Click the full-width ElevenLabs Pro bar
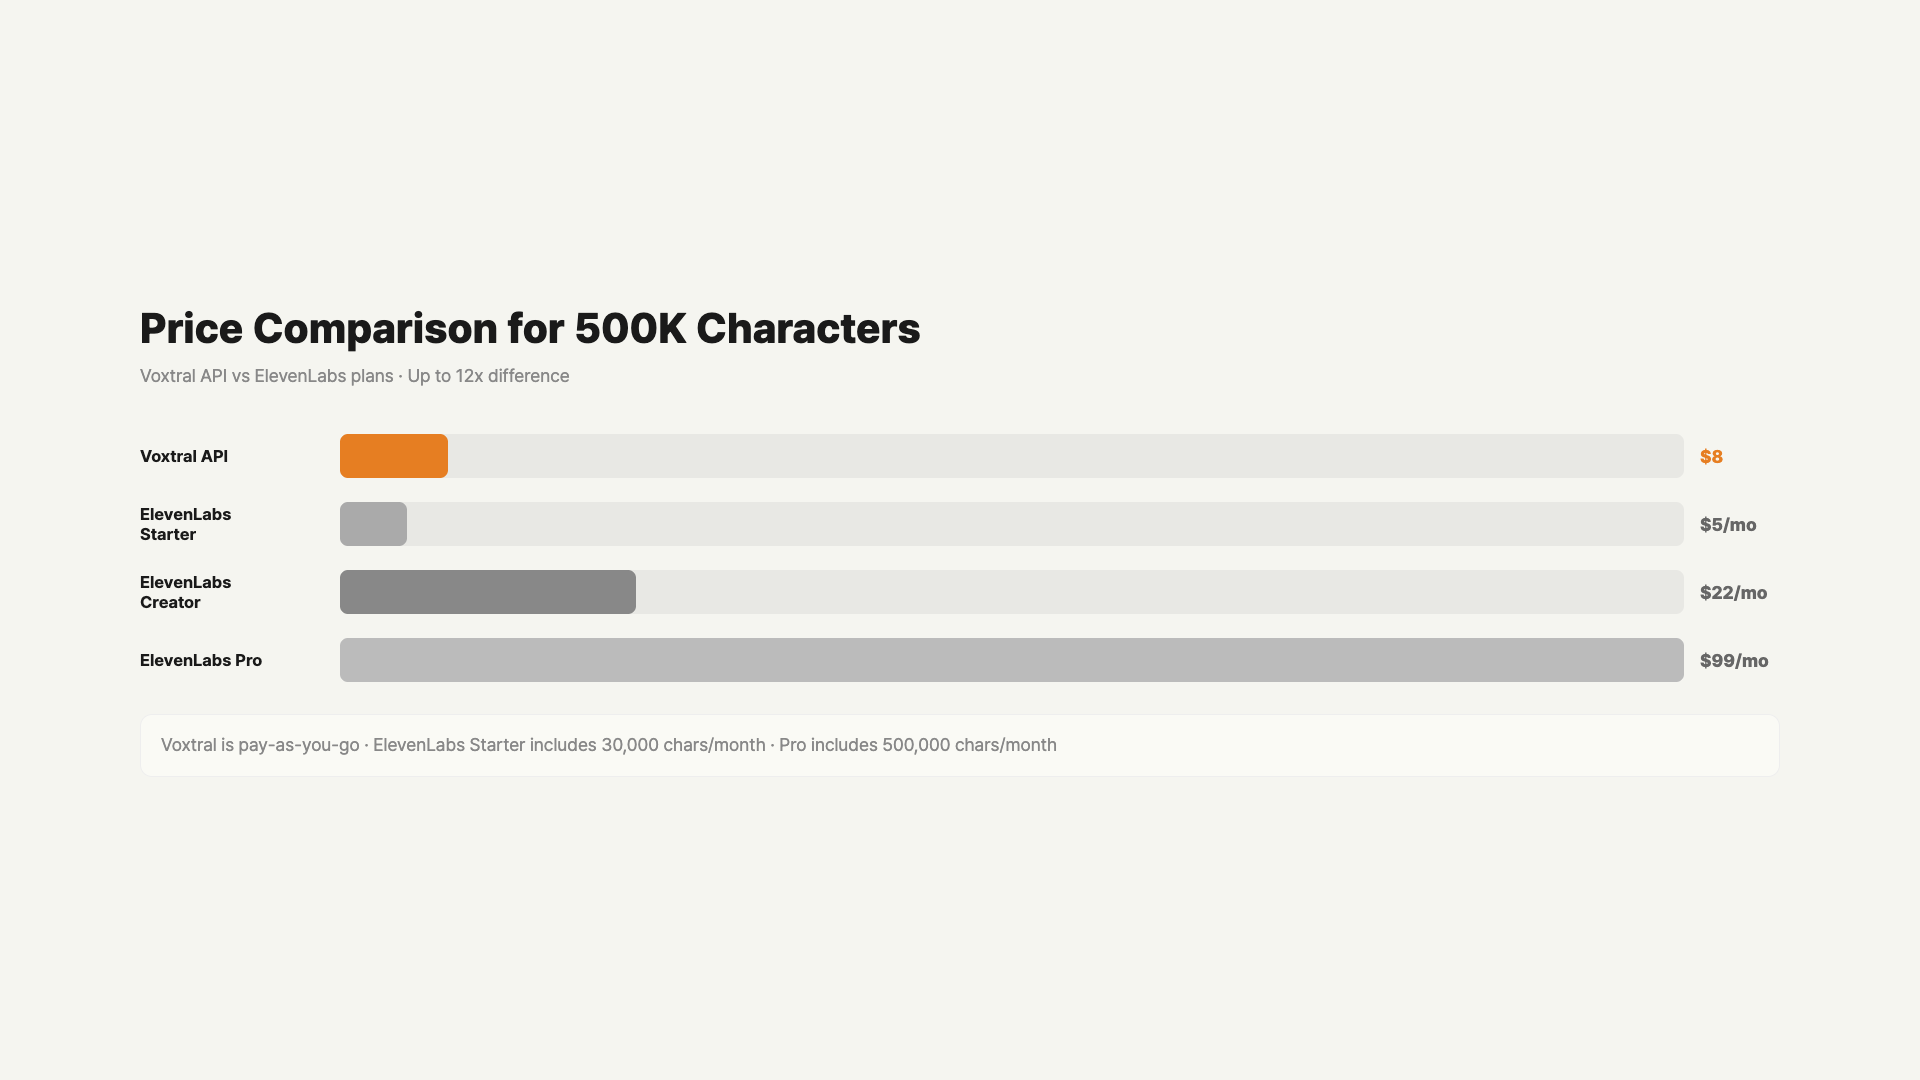This screenshot has height=1080, width=1920. point(1011,660)
